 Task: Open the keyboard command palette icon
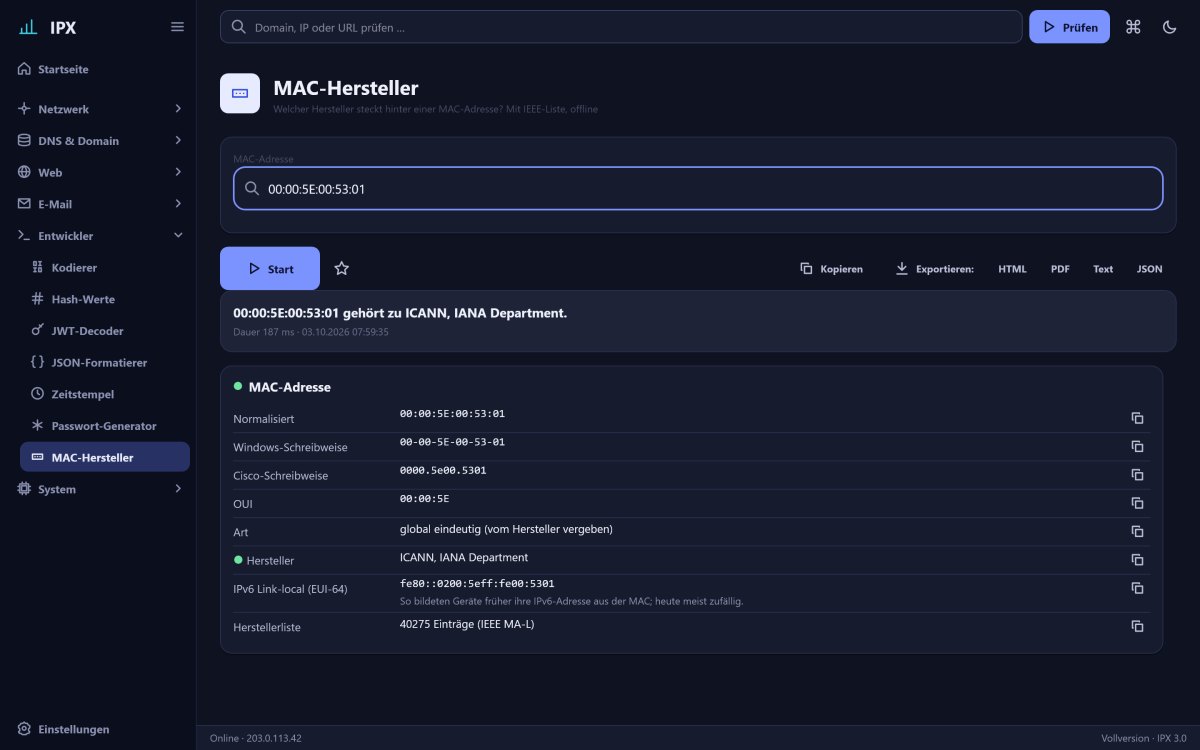(1133, 27)
